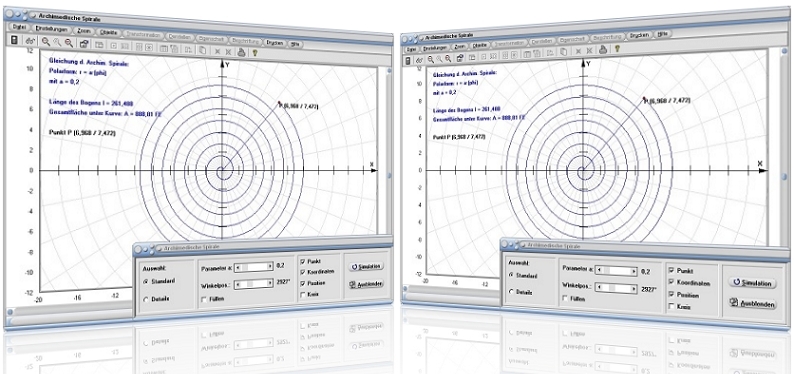Click Ausblenden button in left panel

click(366, 283)
